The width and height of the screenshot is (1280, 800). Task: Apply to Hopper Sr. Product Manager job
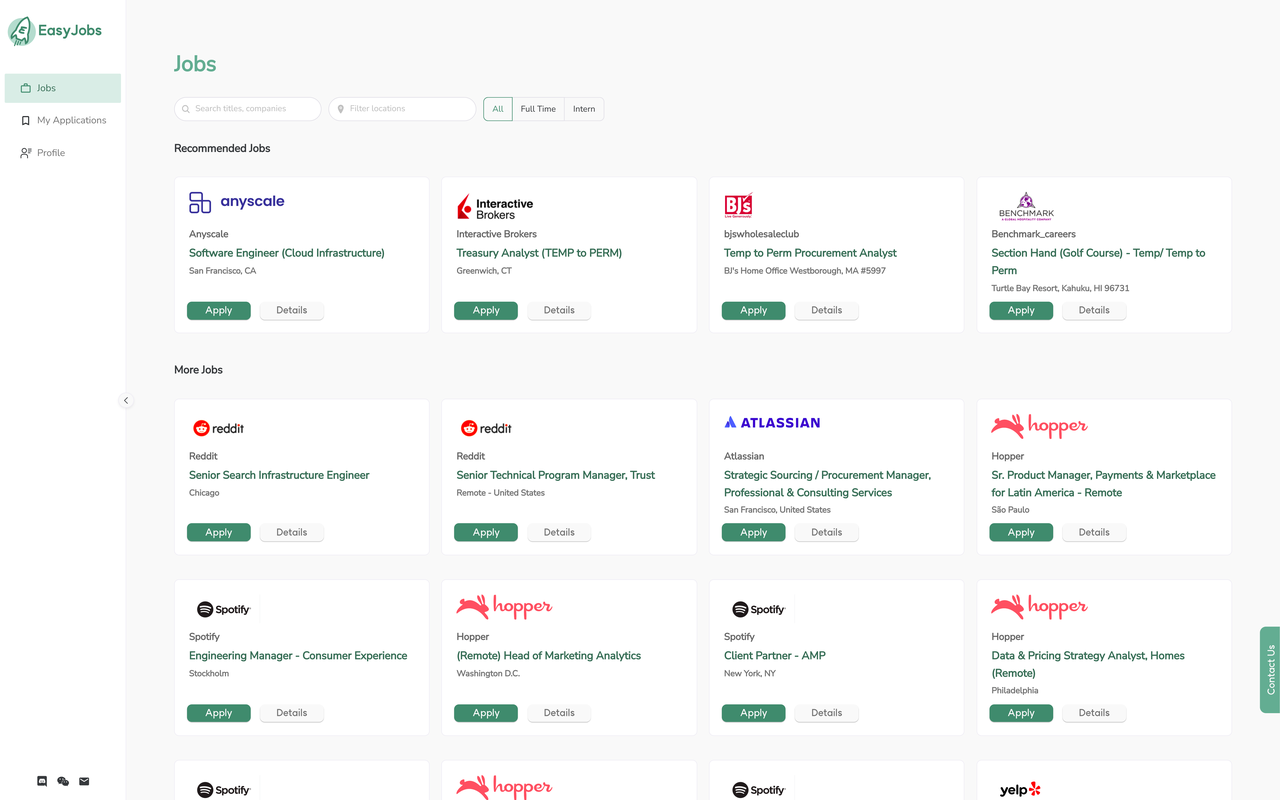[x=1021, y=533]
